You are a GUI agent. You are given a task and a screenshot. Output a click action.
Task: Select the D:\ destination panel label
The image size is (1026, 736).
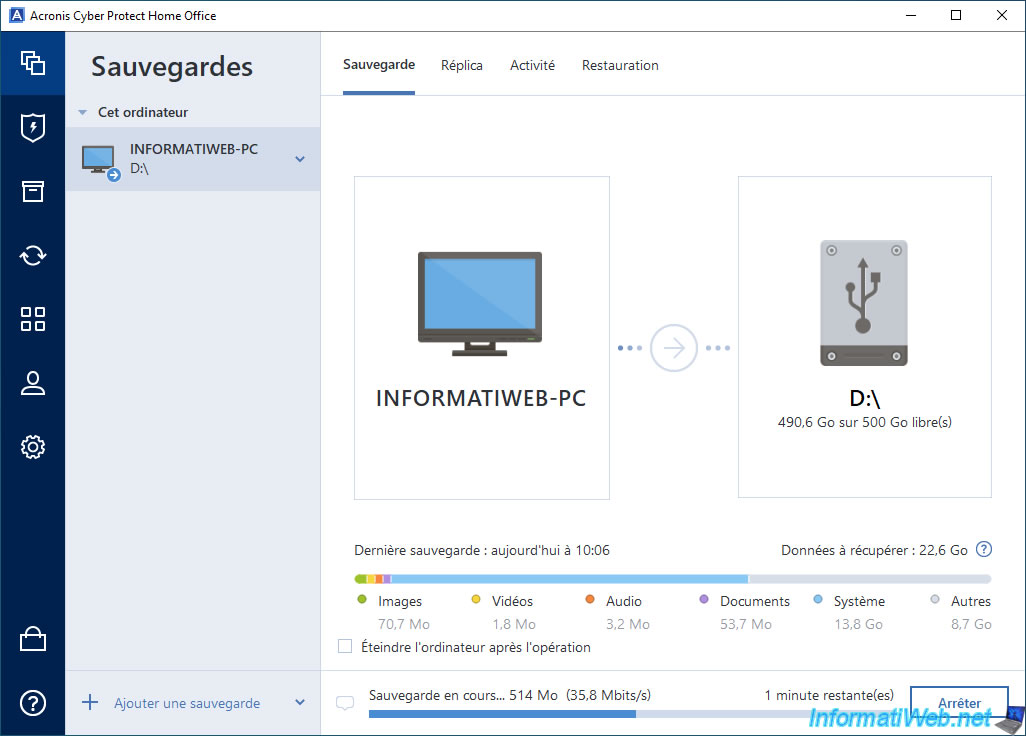[864, 398]
